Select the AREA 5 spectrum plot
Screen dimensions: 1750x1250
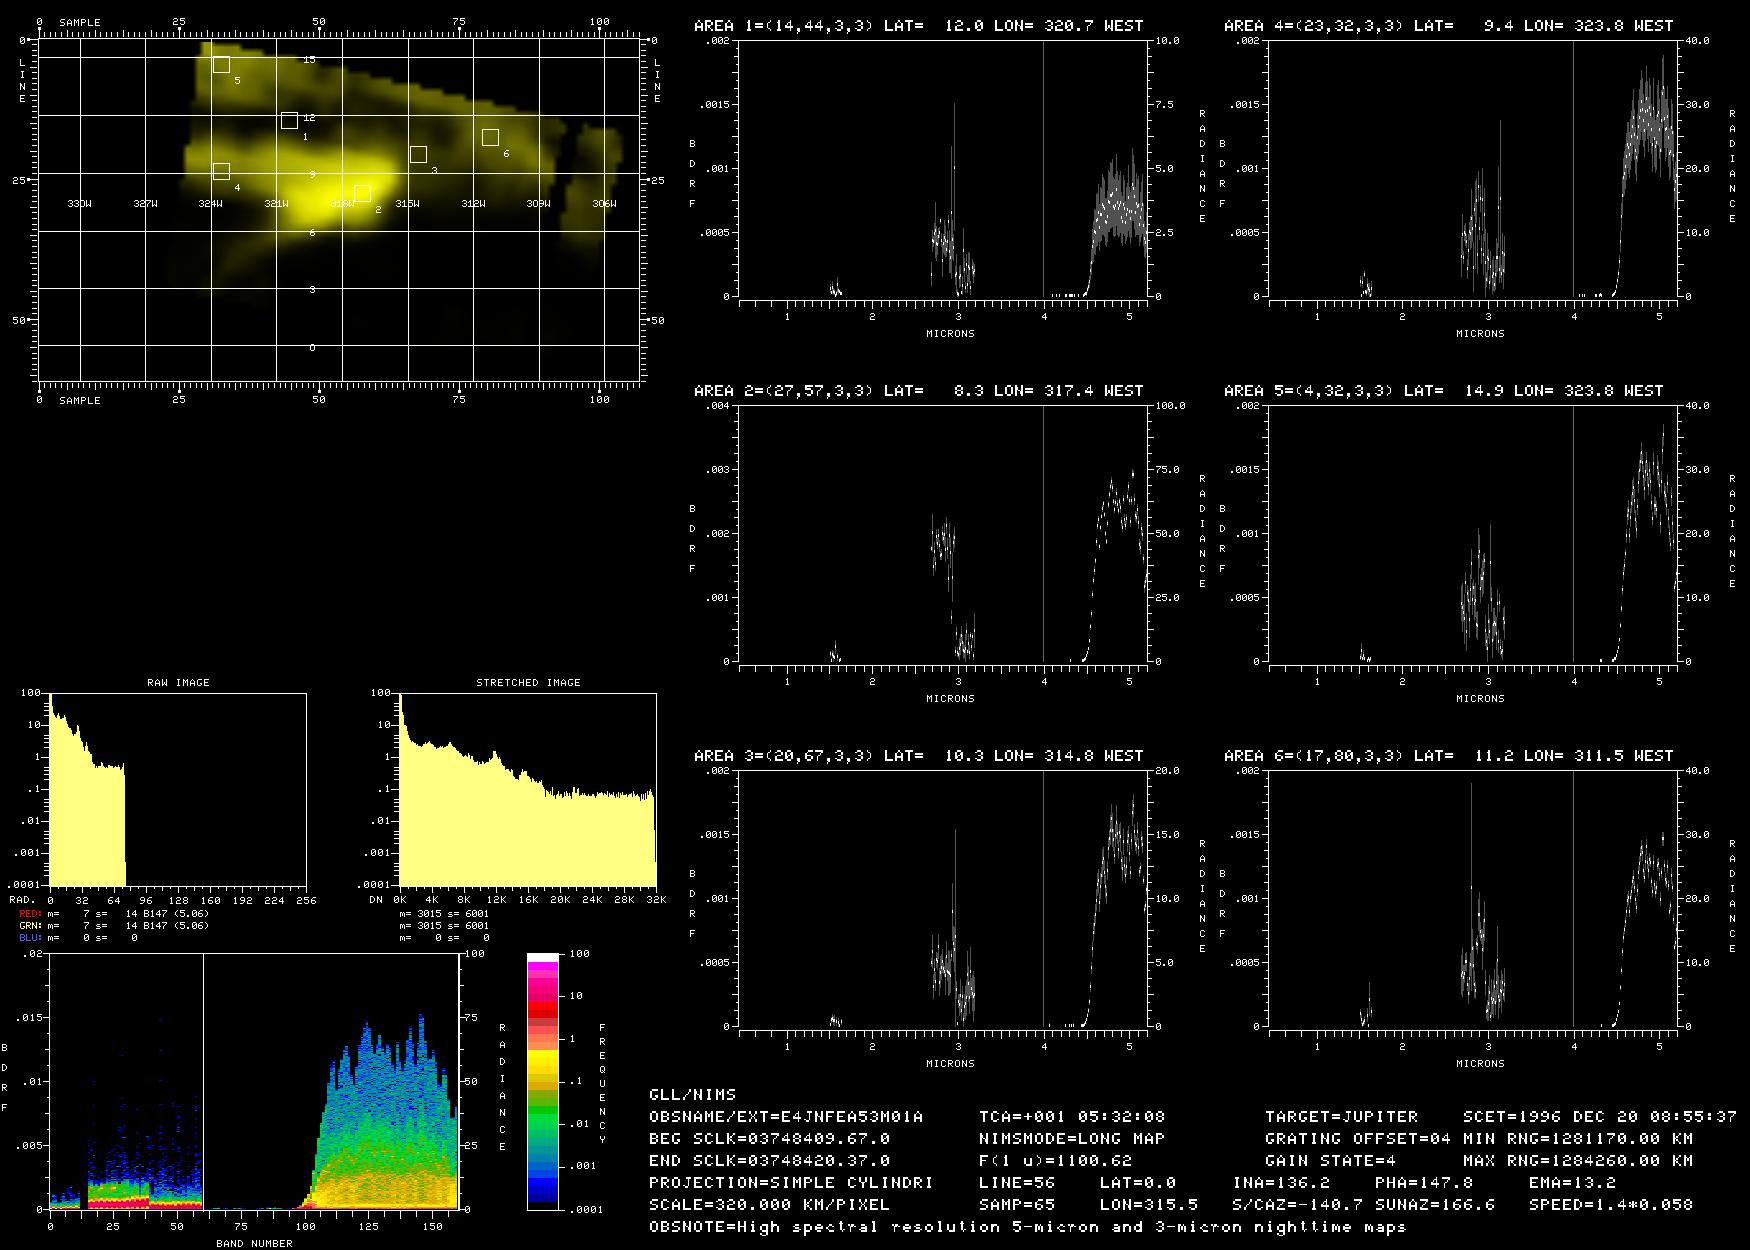coord(1473,534)
